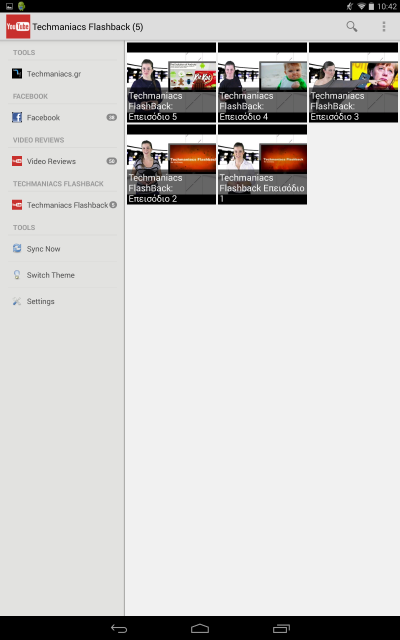Open Techmaniacs FlashBack Επεισόδιο 5 video
The width and height of the screenshot is (400, 640).
171,82
